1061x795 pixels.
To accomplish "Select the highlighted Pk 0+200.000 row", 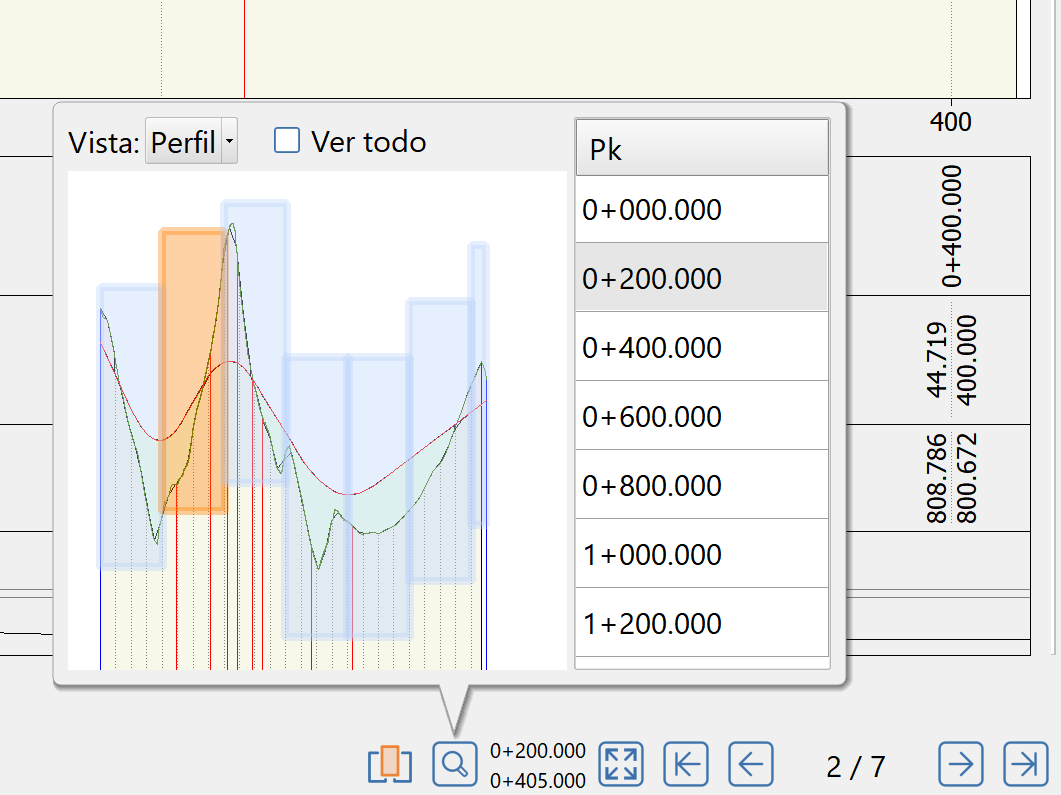I will coord(701,278).
